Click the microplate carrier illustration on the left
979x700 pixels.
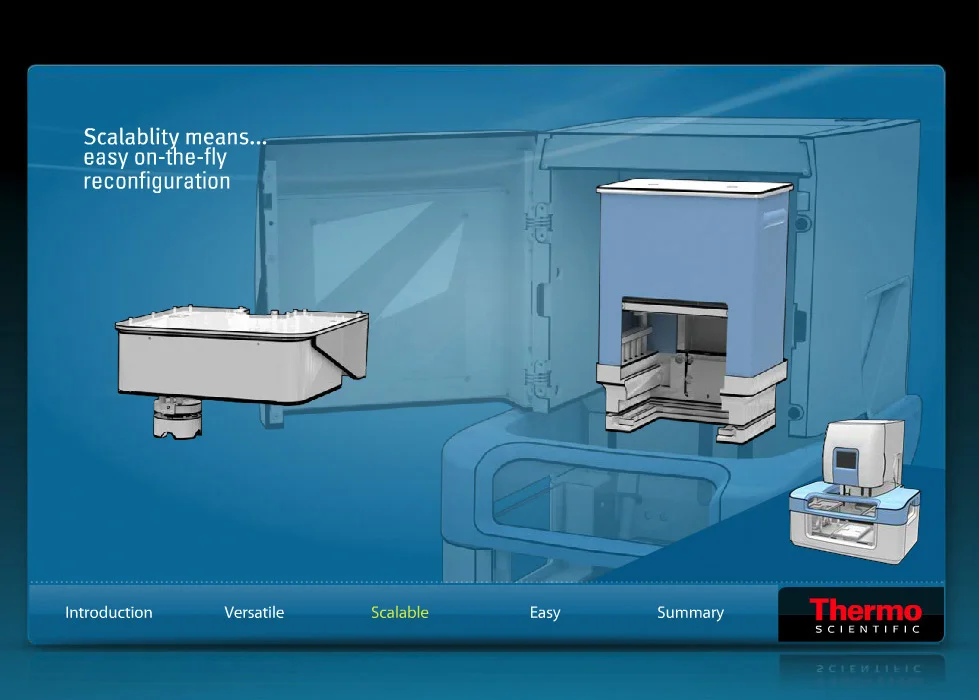[230, 355]
